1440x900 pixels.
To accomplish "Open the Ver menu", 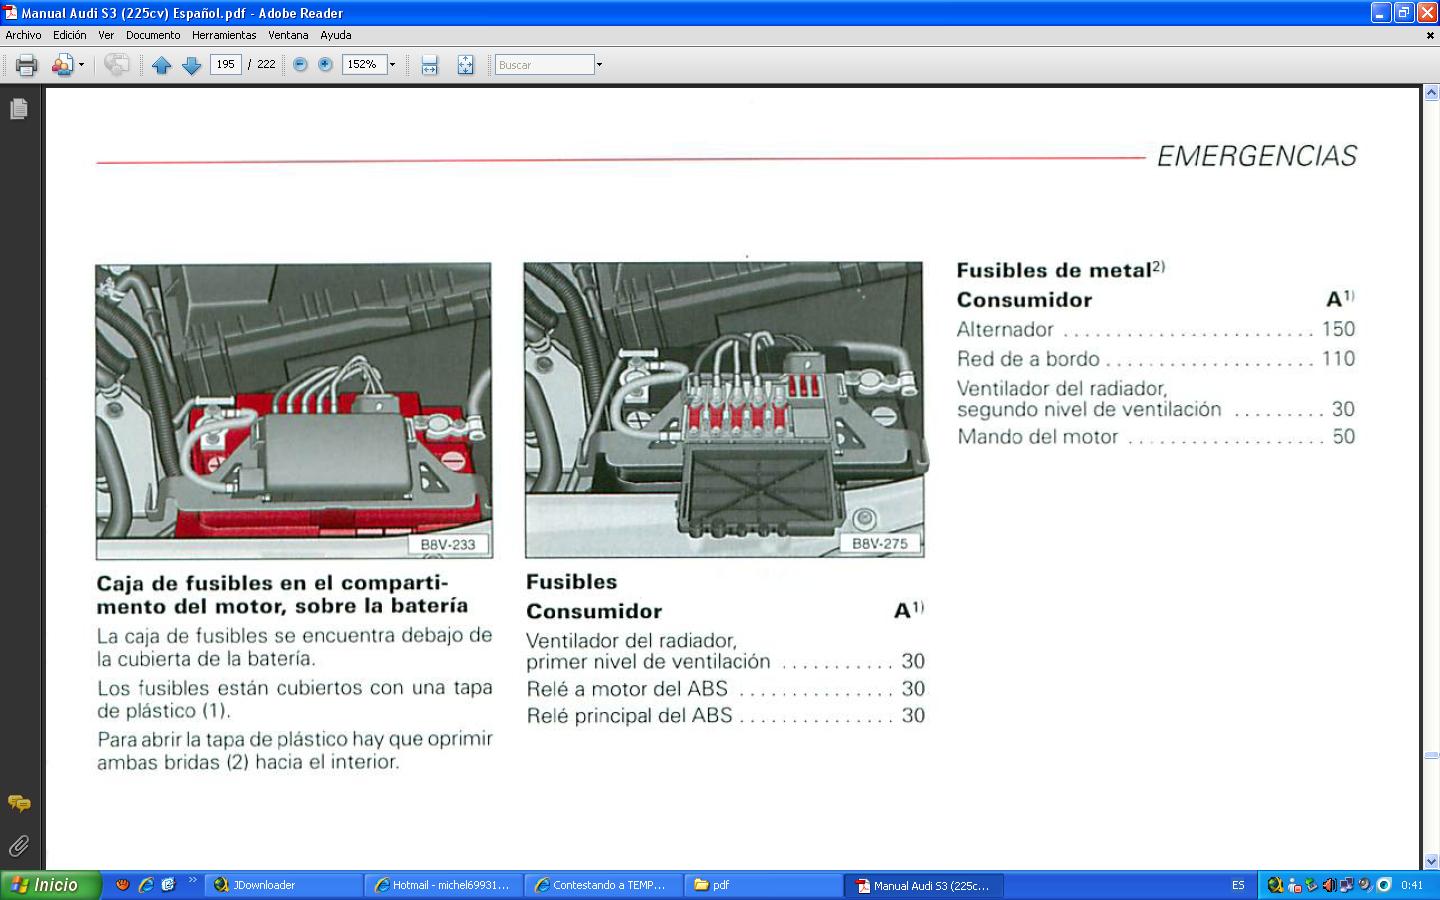I will point(106,35).
